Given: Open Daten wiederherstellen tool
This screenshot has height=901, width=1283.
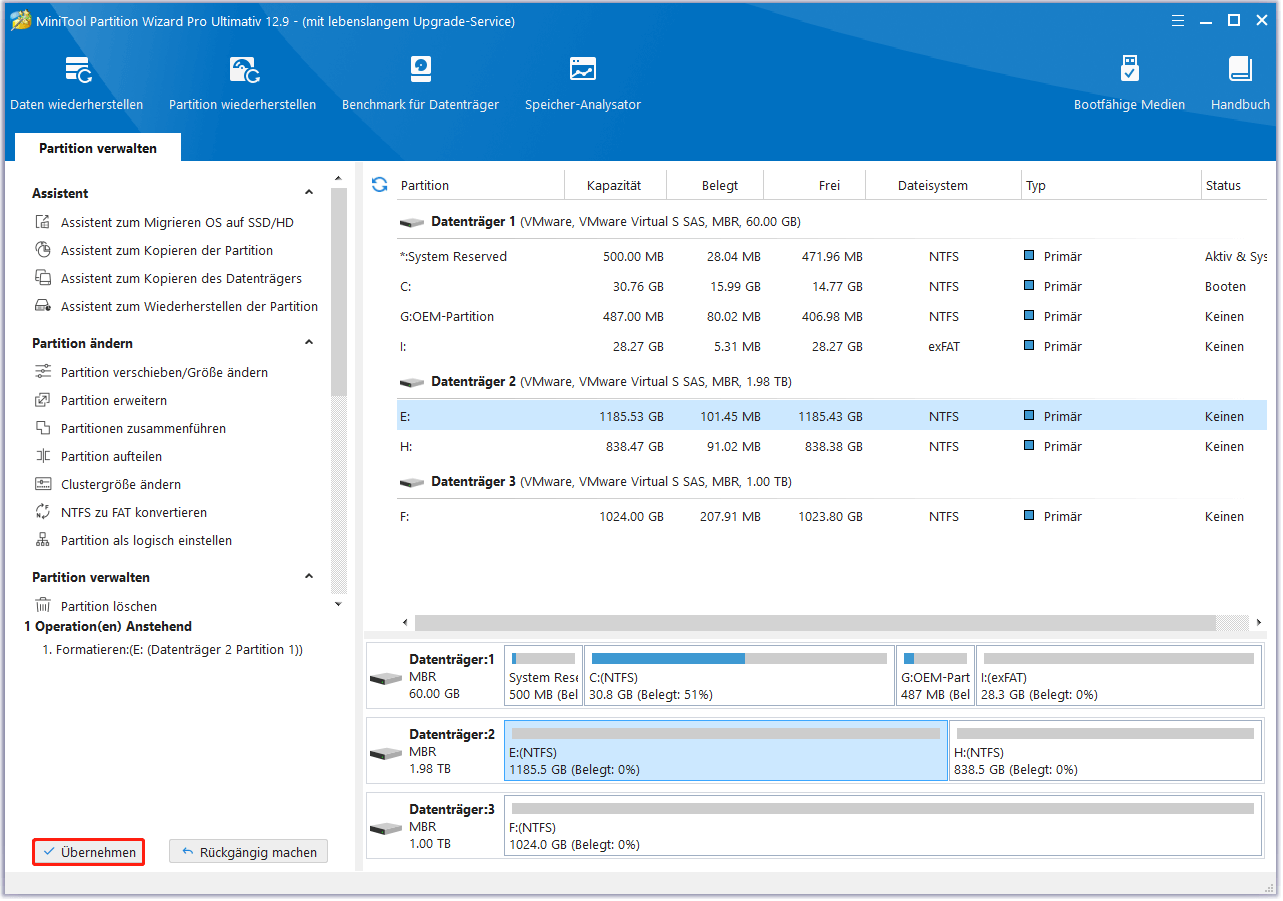Looking at the screenshot, I should pyautogui.click(x=77, y=83).
